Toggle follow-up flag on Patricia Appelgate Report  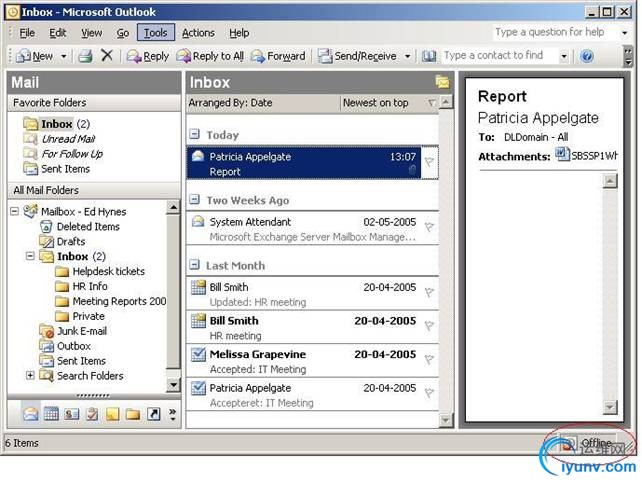click(x=429, y=162)
